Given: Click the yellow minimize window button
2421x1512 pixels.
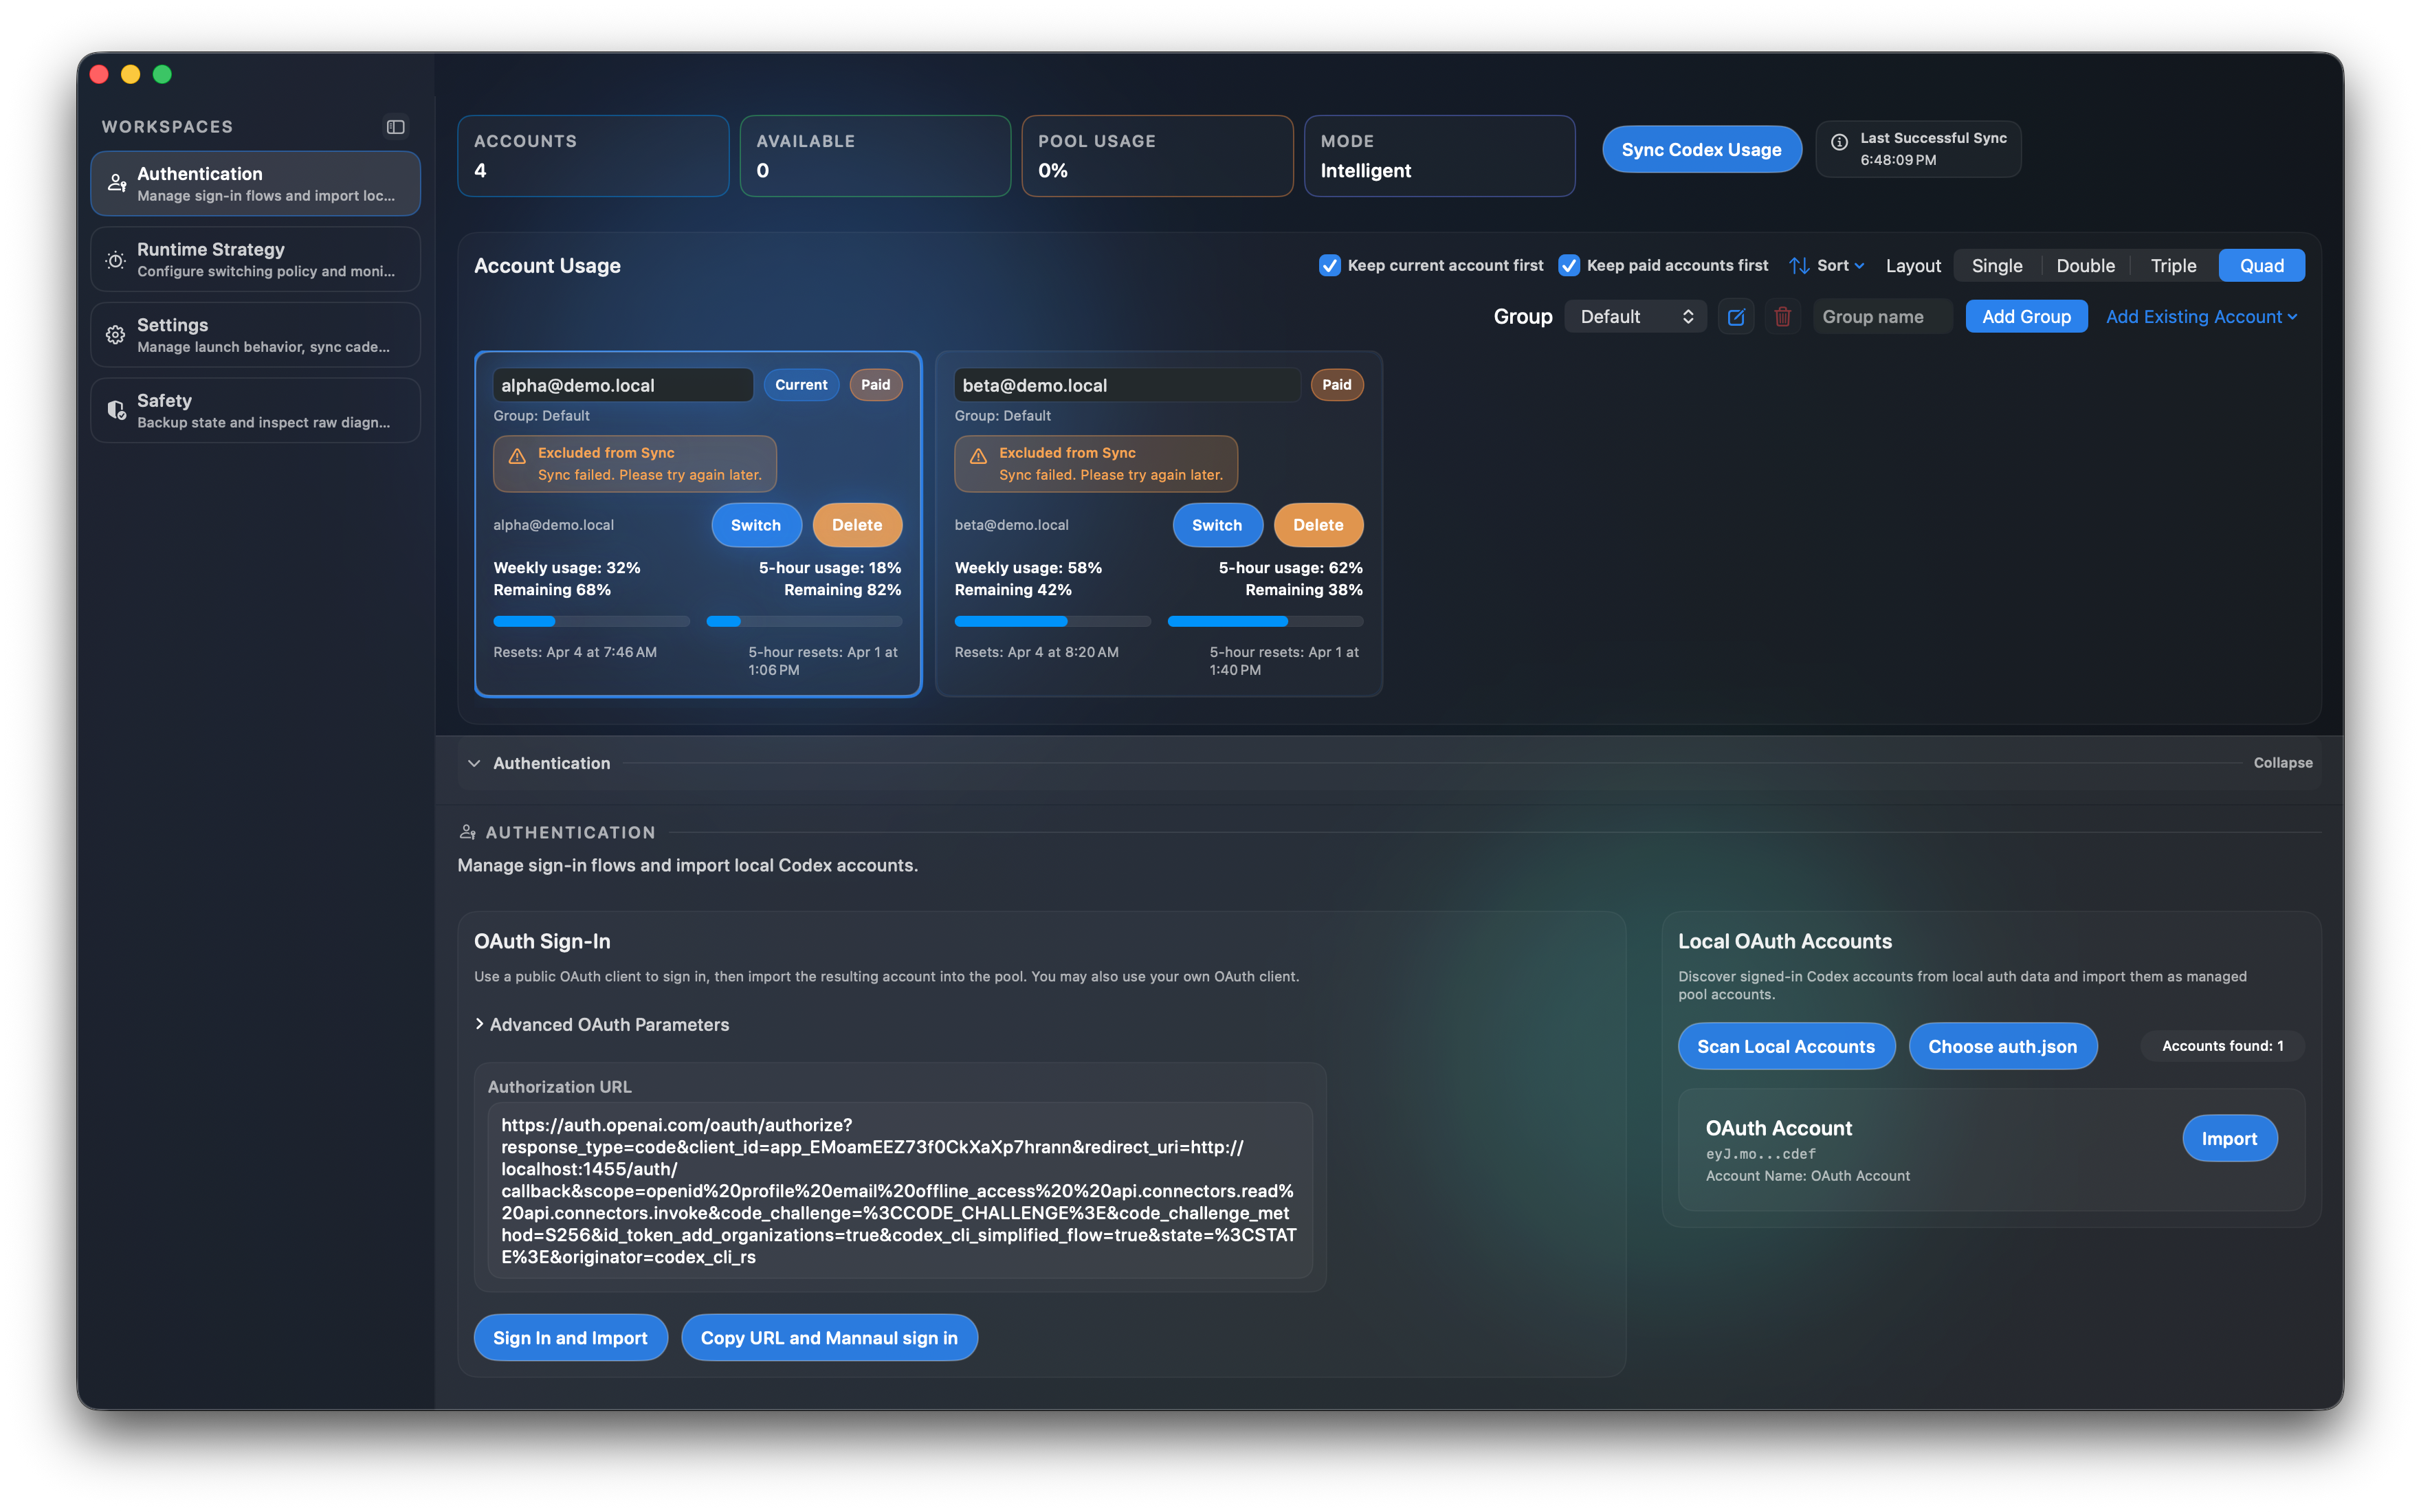Looking at the screenshot, I should click(x=130, y=74).
